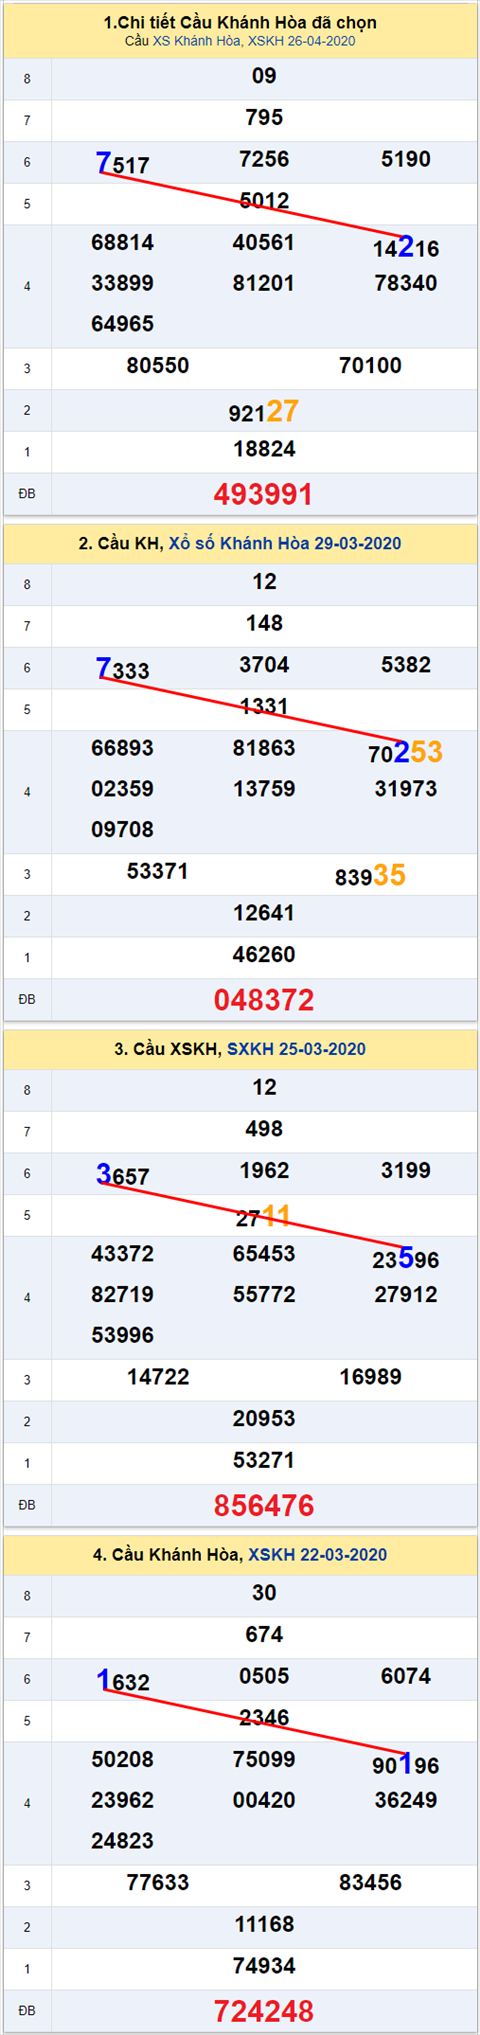Open the 'XSKH 22-03-2020' link

(x=317, y=1555)
